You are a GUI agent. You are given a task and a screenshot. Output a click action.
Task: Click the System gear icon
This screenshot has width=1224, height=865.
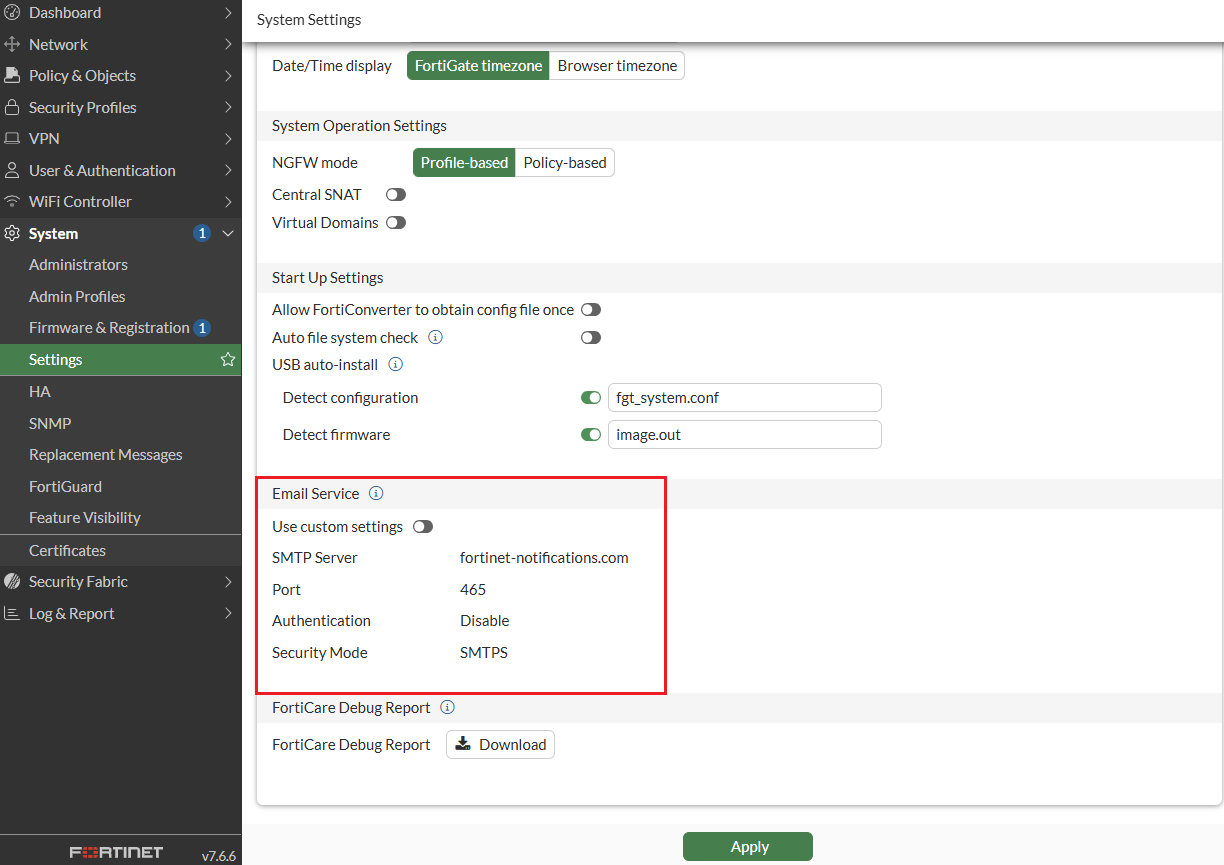[x=12, y=233]
